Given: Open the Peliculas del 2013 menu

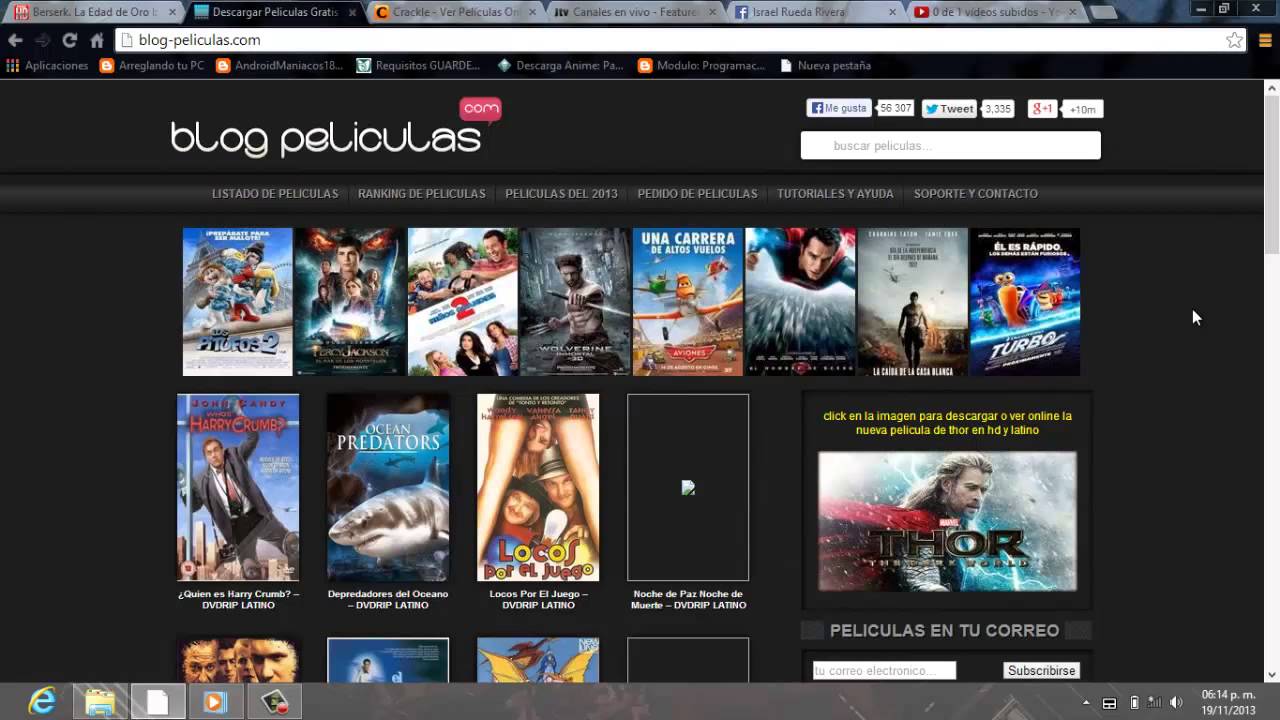Looking at the screenshot, I should (x=561, y=193).
